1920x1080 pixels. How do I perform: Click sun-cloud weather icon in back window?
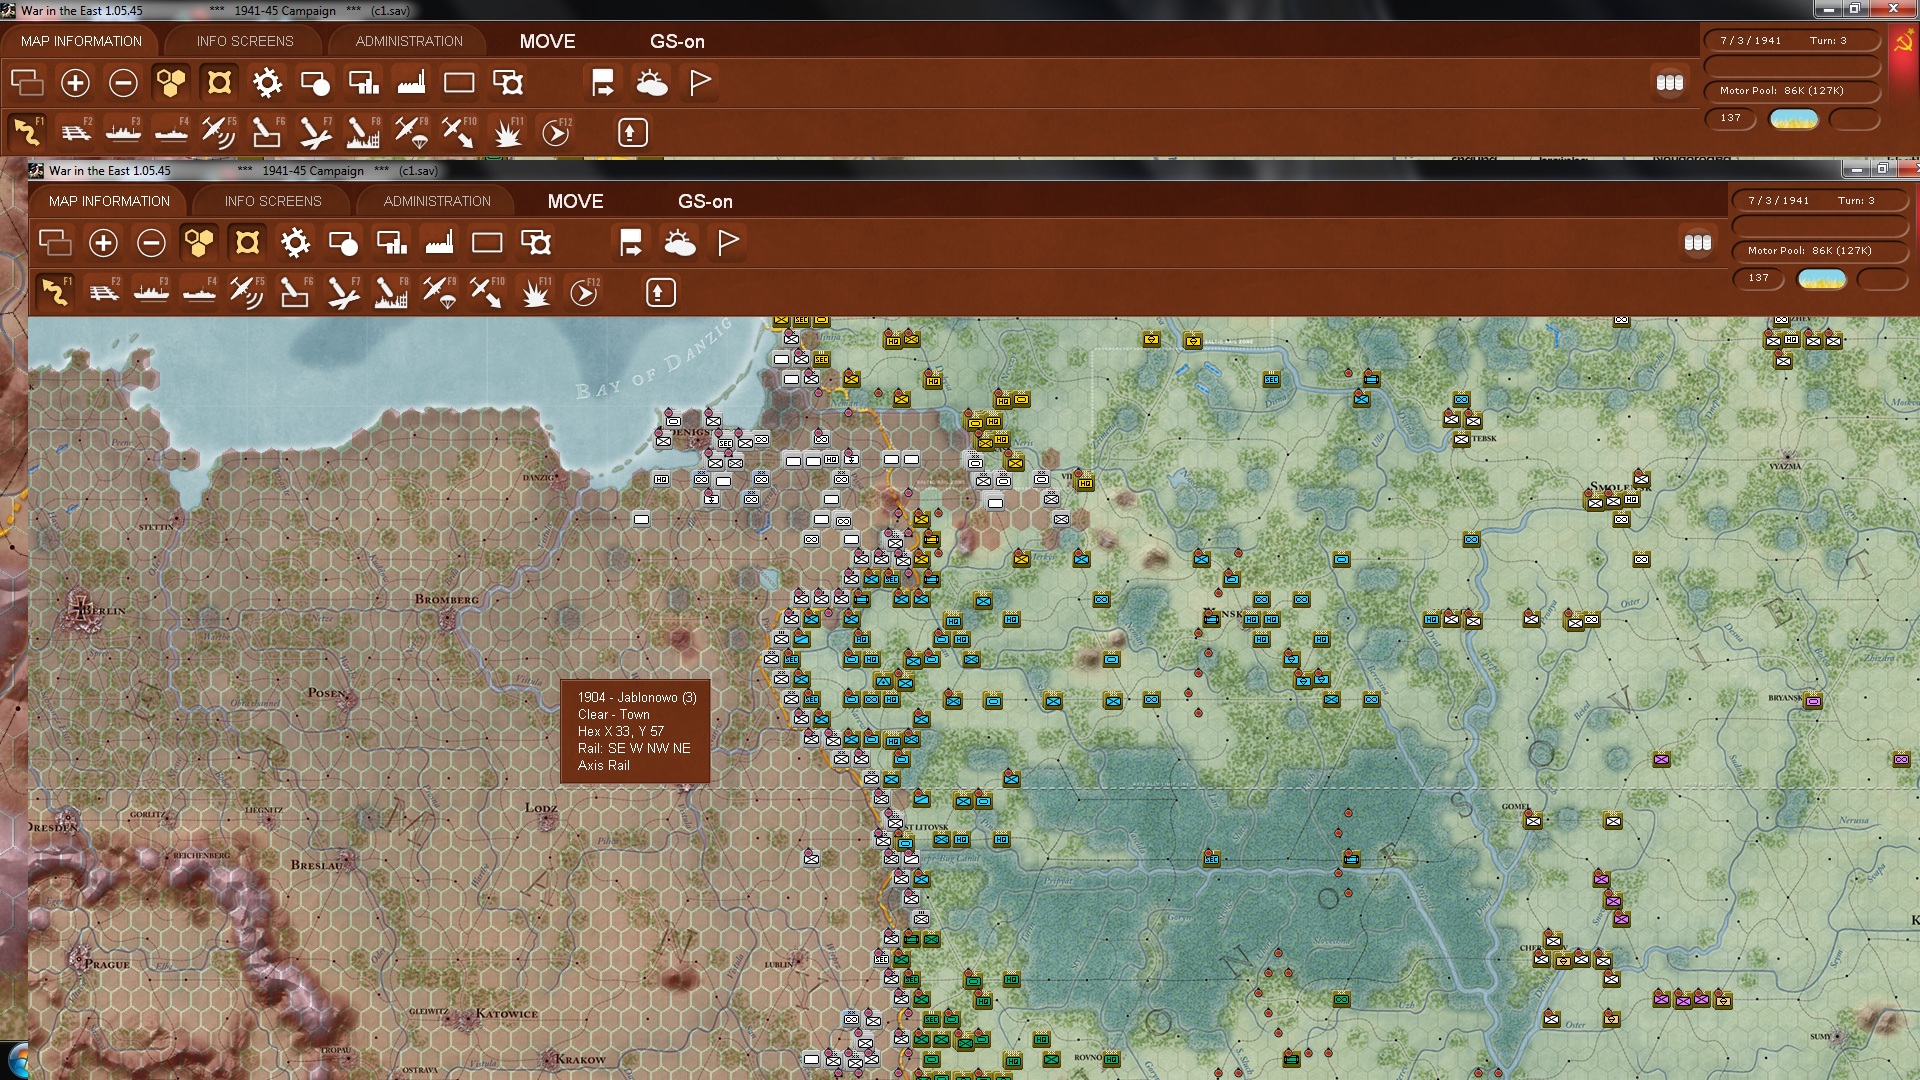click(652, 83)
